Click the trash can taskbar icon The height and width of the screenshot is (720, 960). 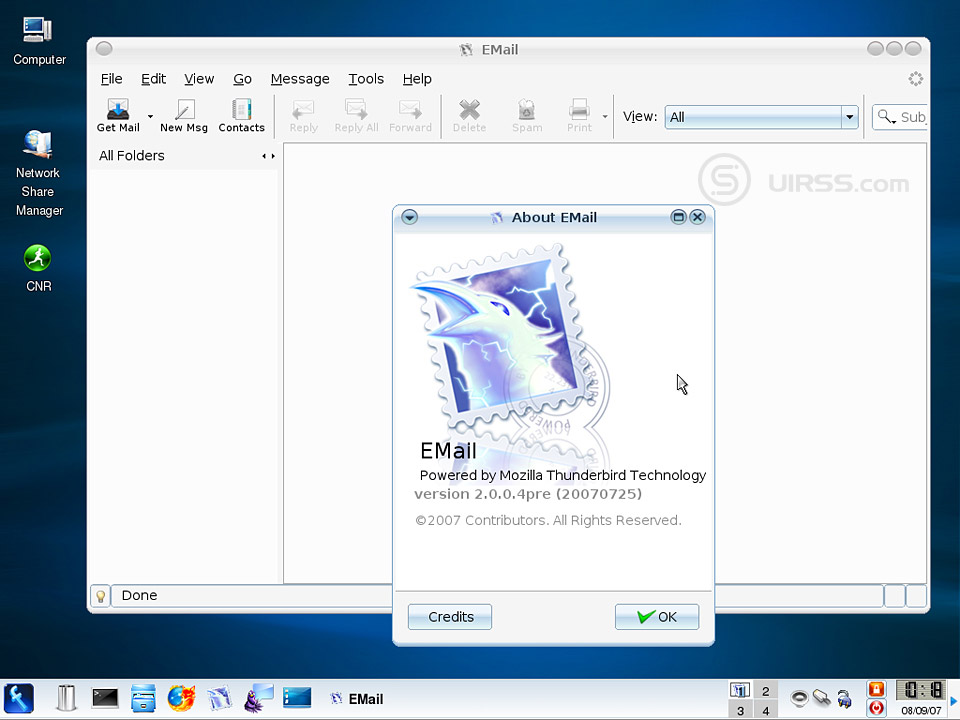(x=66, y=697)
